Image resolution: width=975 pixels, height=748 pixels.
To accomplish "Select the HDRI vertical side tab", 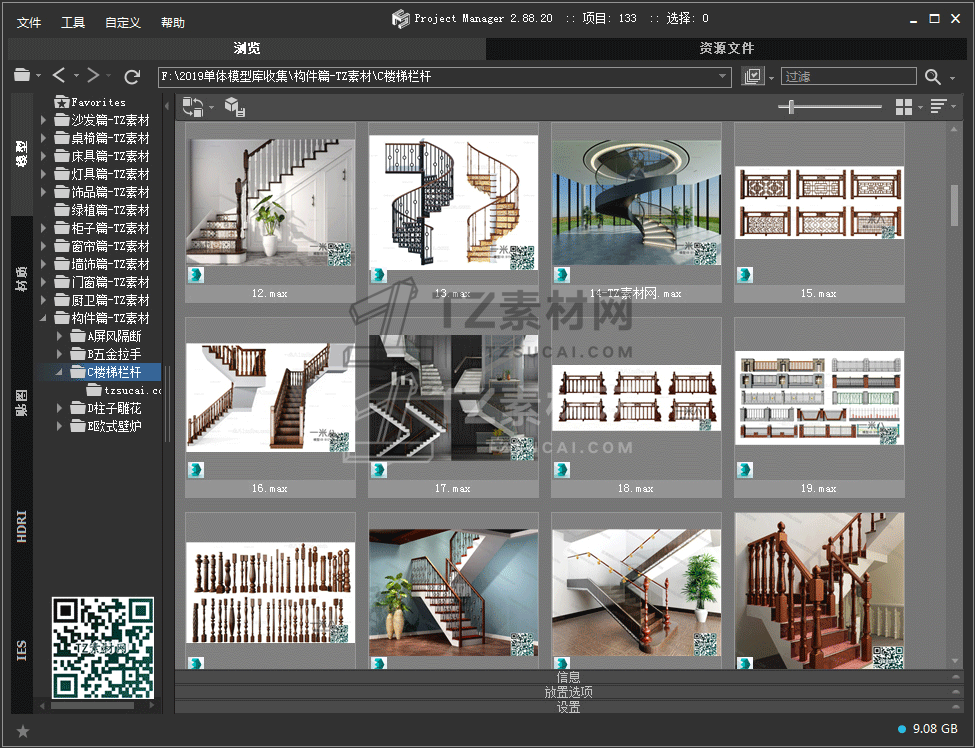I will 22,526.
